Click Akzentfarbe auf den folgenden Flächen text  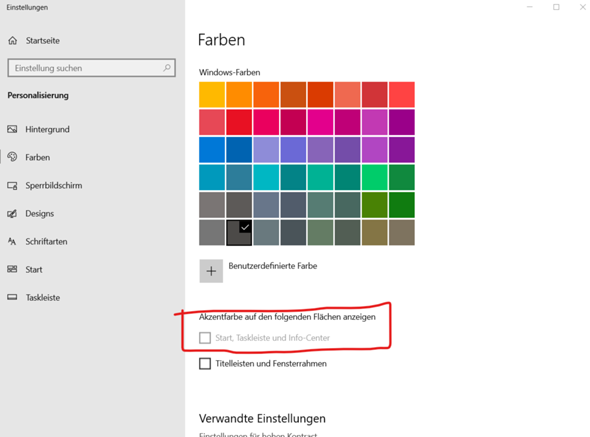tap(287, 317)
